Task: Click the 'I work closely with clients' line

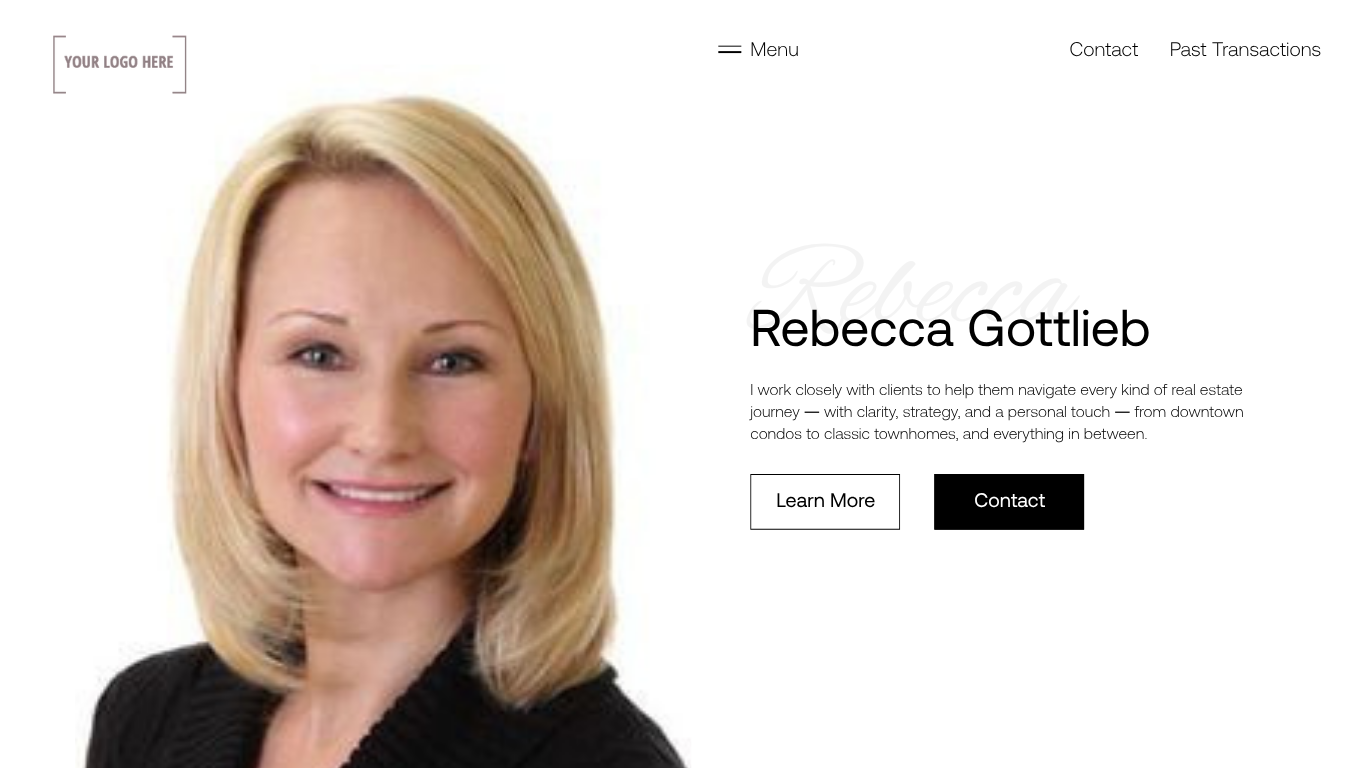Action: (x=996, y=390)
